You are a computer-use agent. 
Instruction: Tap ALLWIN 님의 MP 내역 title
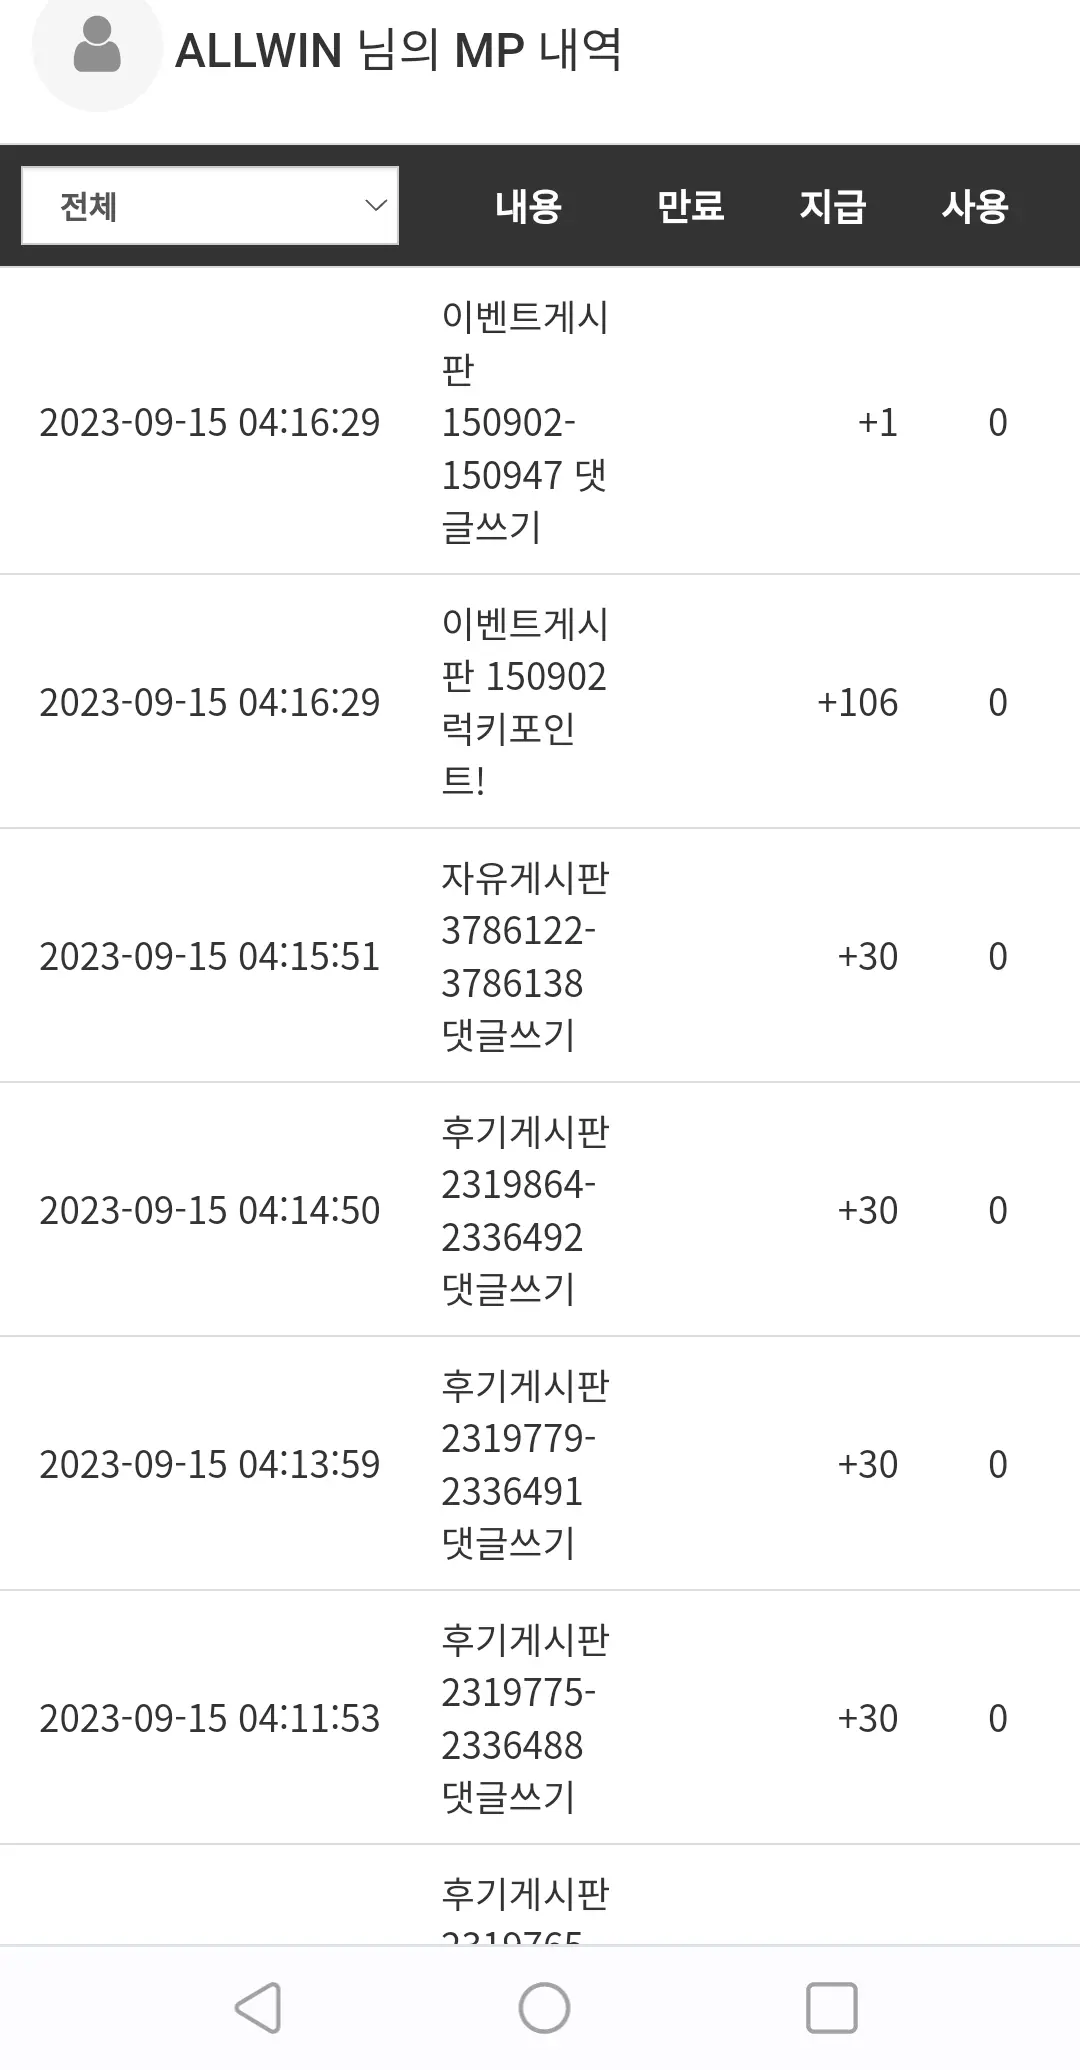(398, 50)
